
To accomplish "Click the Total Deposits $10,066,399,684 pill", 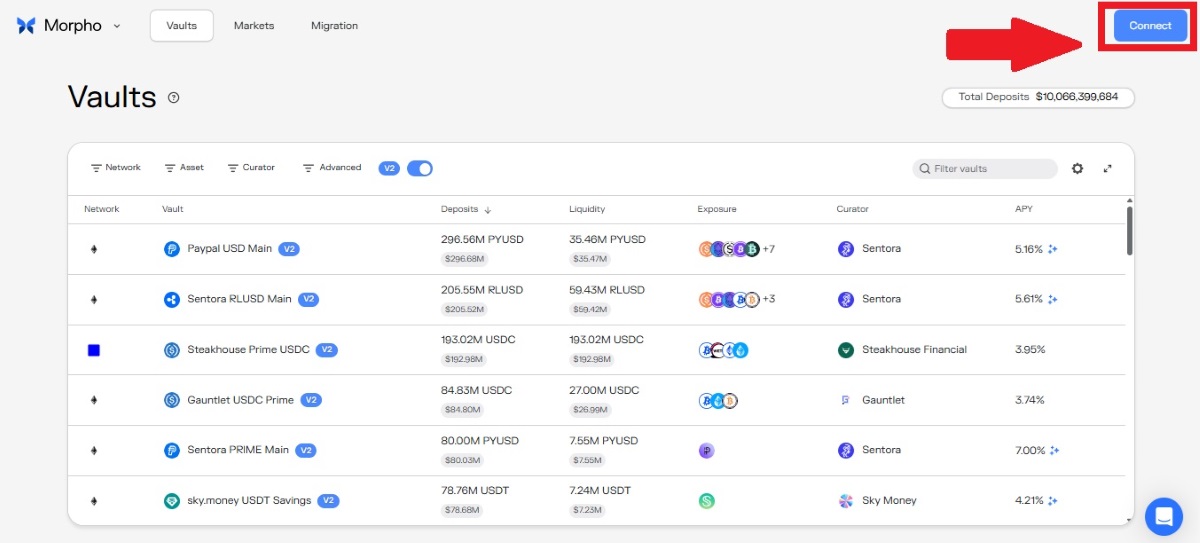I will pos(1038,97).
